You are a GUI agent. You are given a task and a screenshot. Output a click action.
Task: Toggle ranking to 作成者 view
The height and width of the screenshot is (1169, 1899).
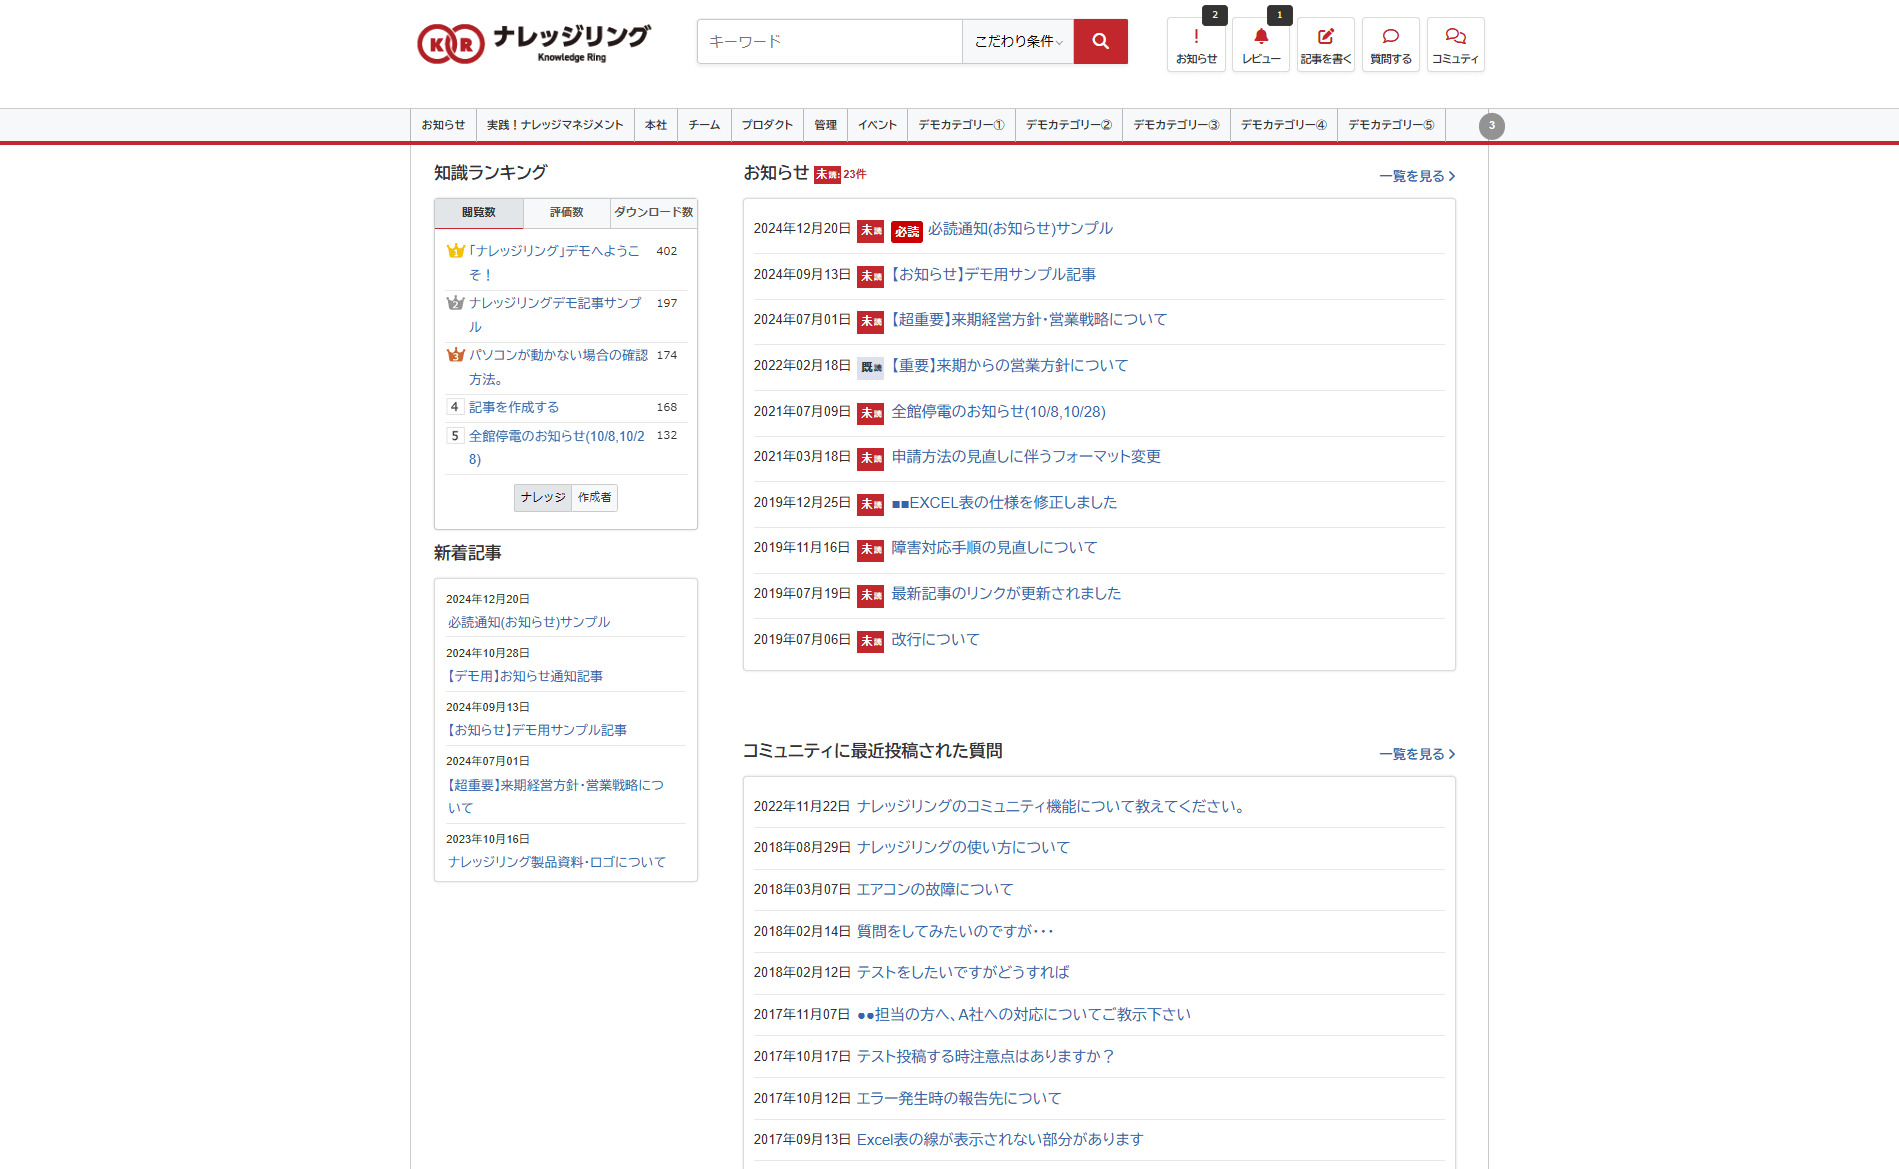pyautogui.click(x=595, y=497)
